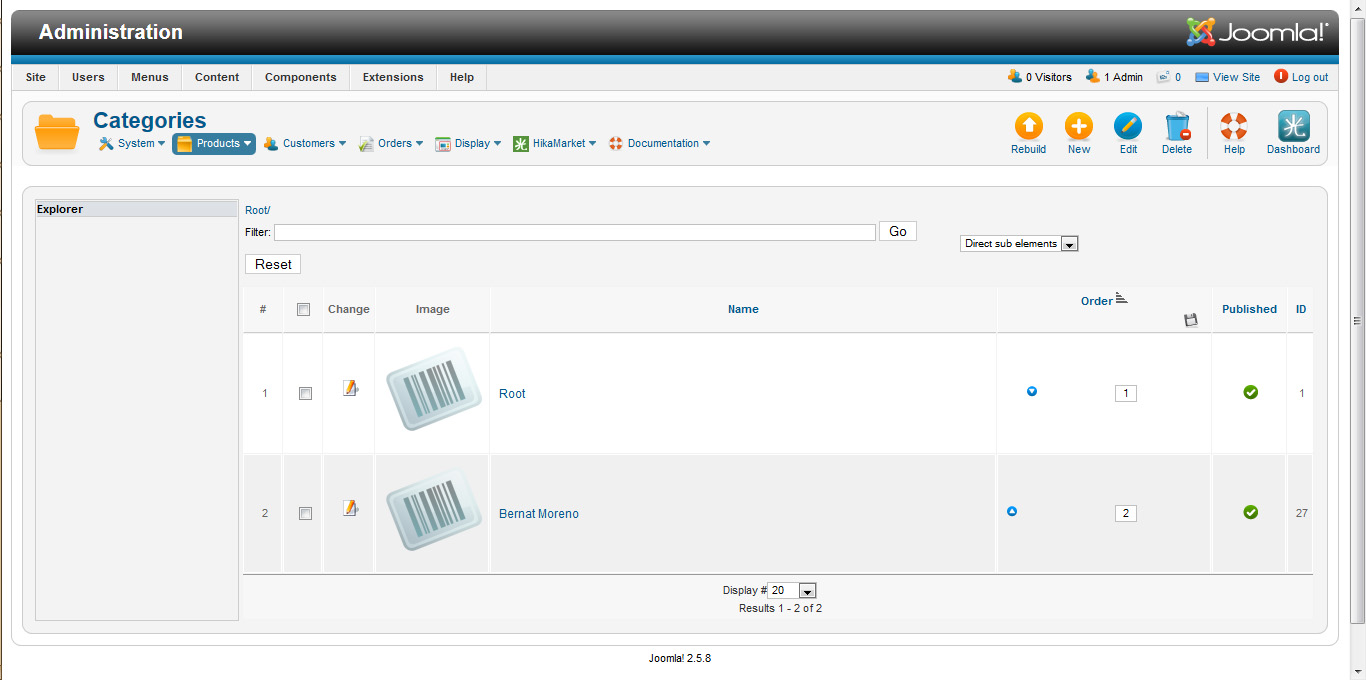1366x680 pixels.
Task: Click the Edit pencil toolbar icon
Action: click(x=1128, y=127)
